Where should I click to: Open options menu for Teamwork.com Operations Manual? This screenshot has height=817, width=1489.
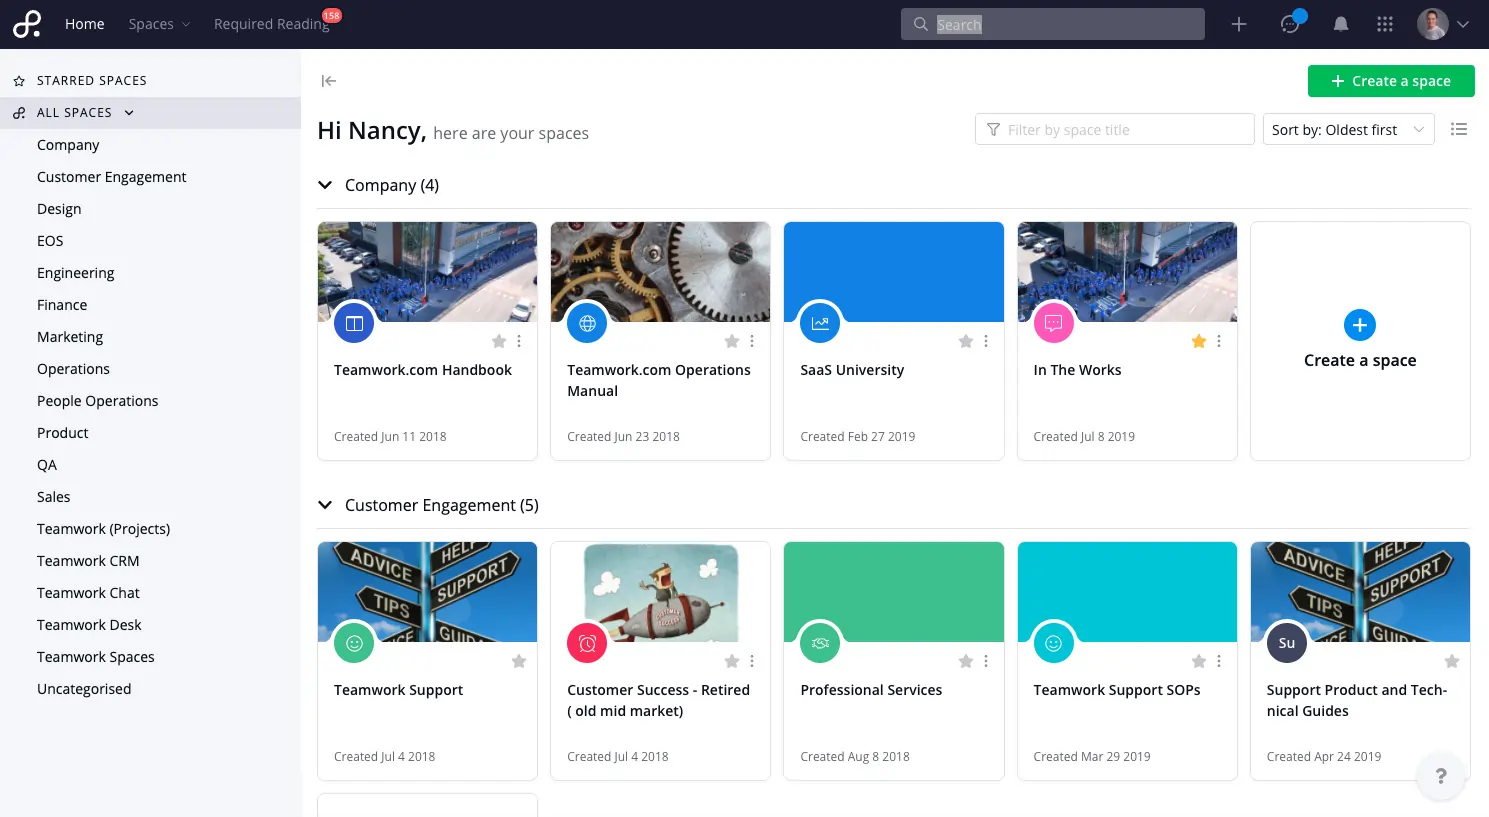(752, 341)
